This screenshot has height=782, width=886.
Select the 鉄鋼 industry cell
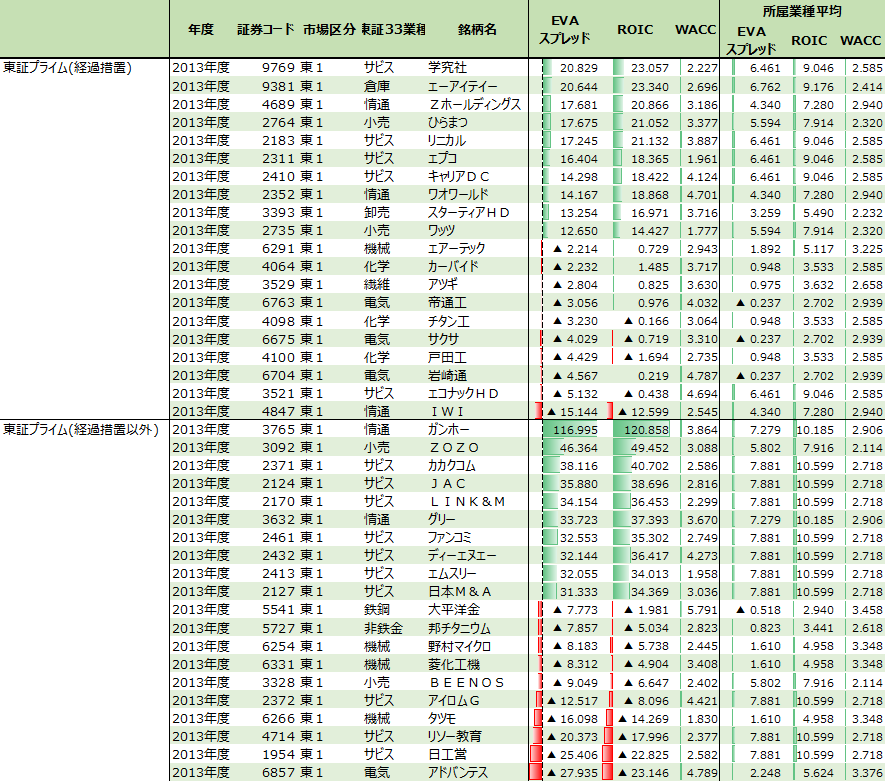pyautogui.click(x=377, y=609)
